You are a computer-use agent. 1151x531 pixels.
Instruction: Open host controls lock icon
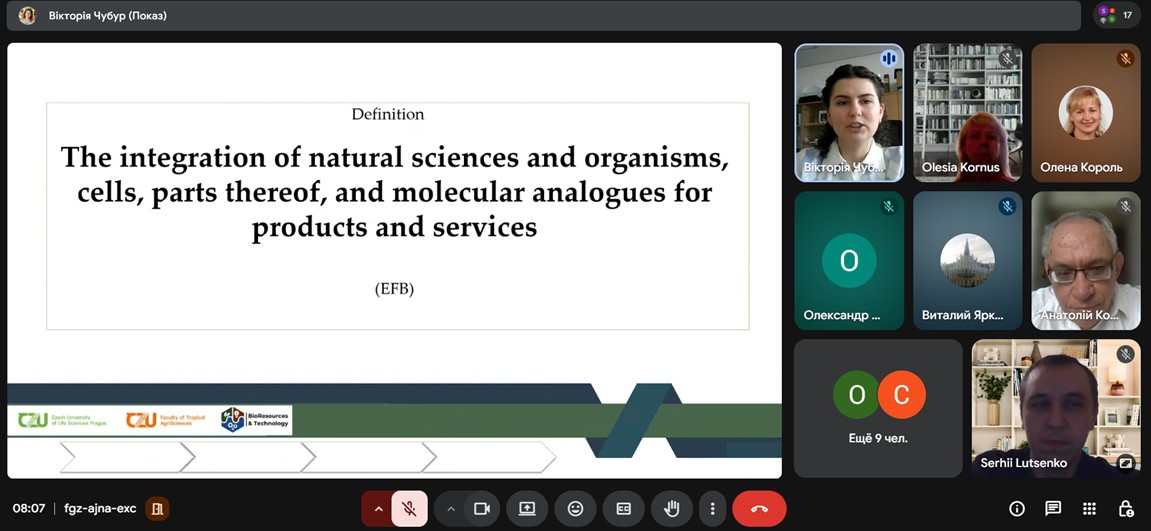click(x=1126, y=509)
